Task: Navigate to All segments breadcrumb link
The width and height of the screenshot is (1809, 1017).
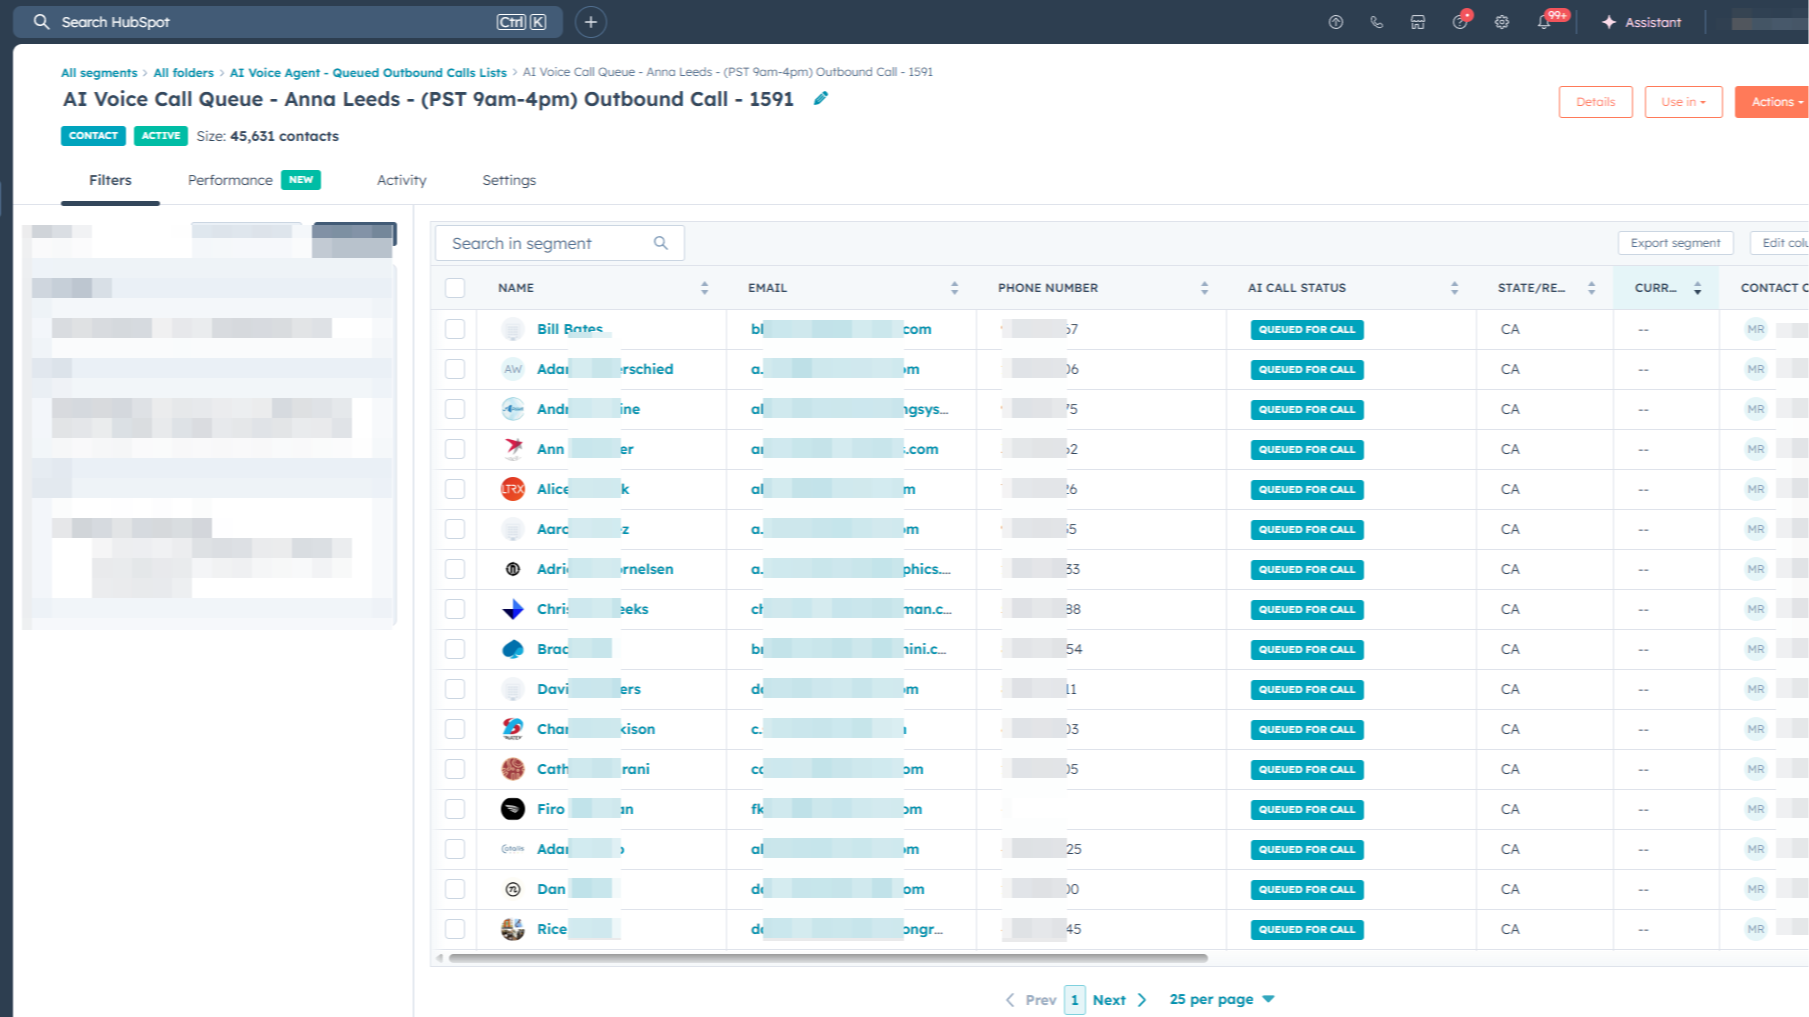Action: (98, 72)
